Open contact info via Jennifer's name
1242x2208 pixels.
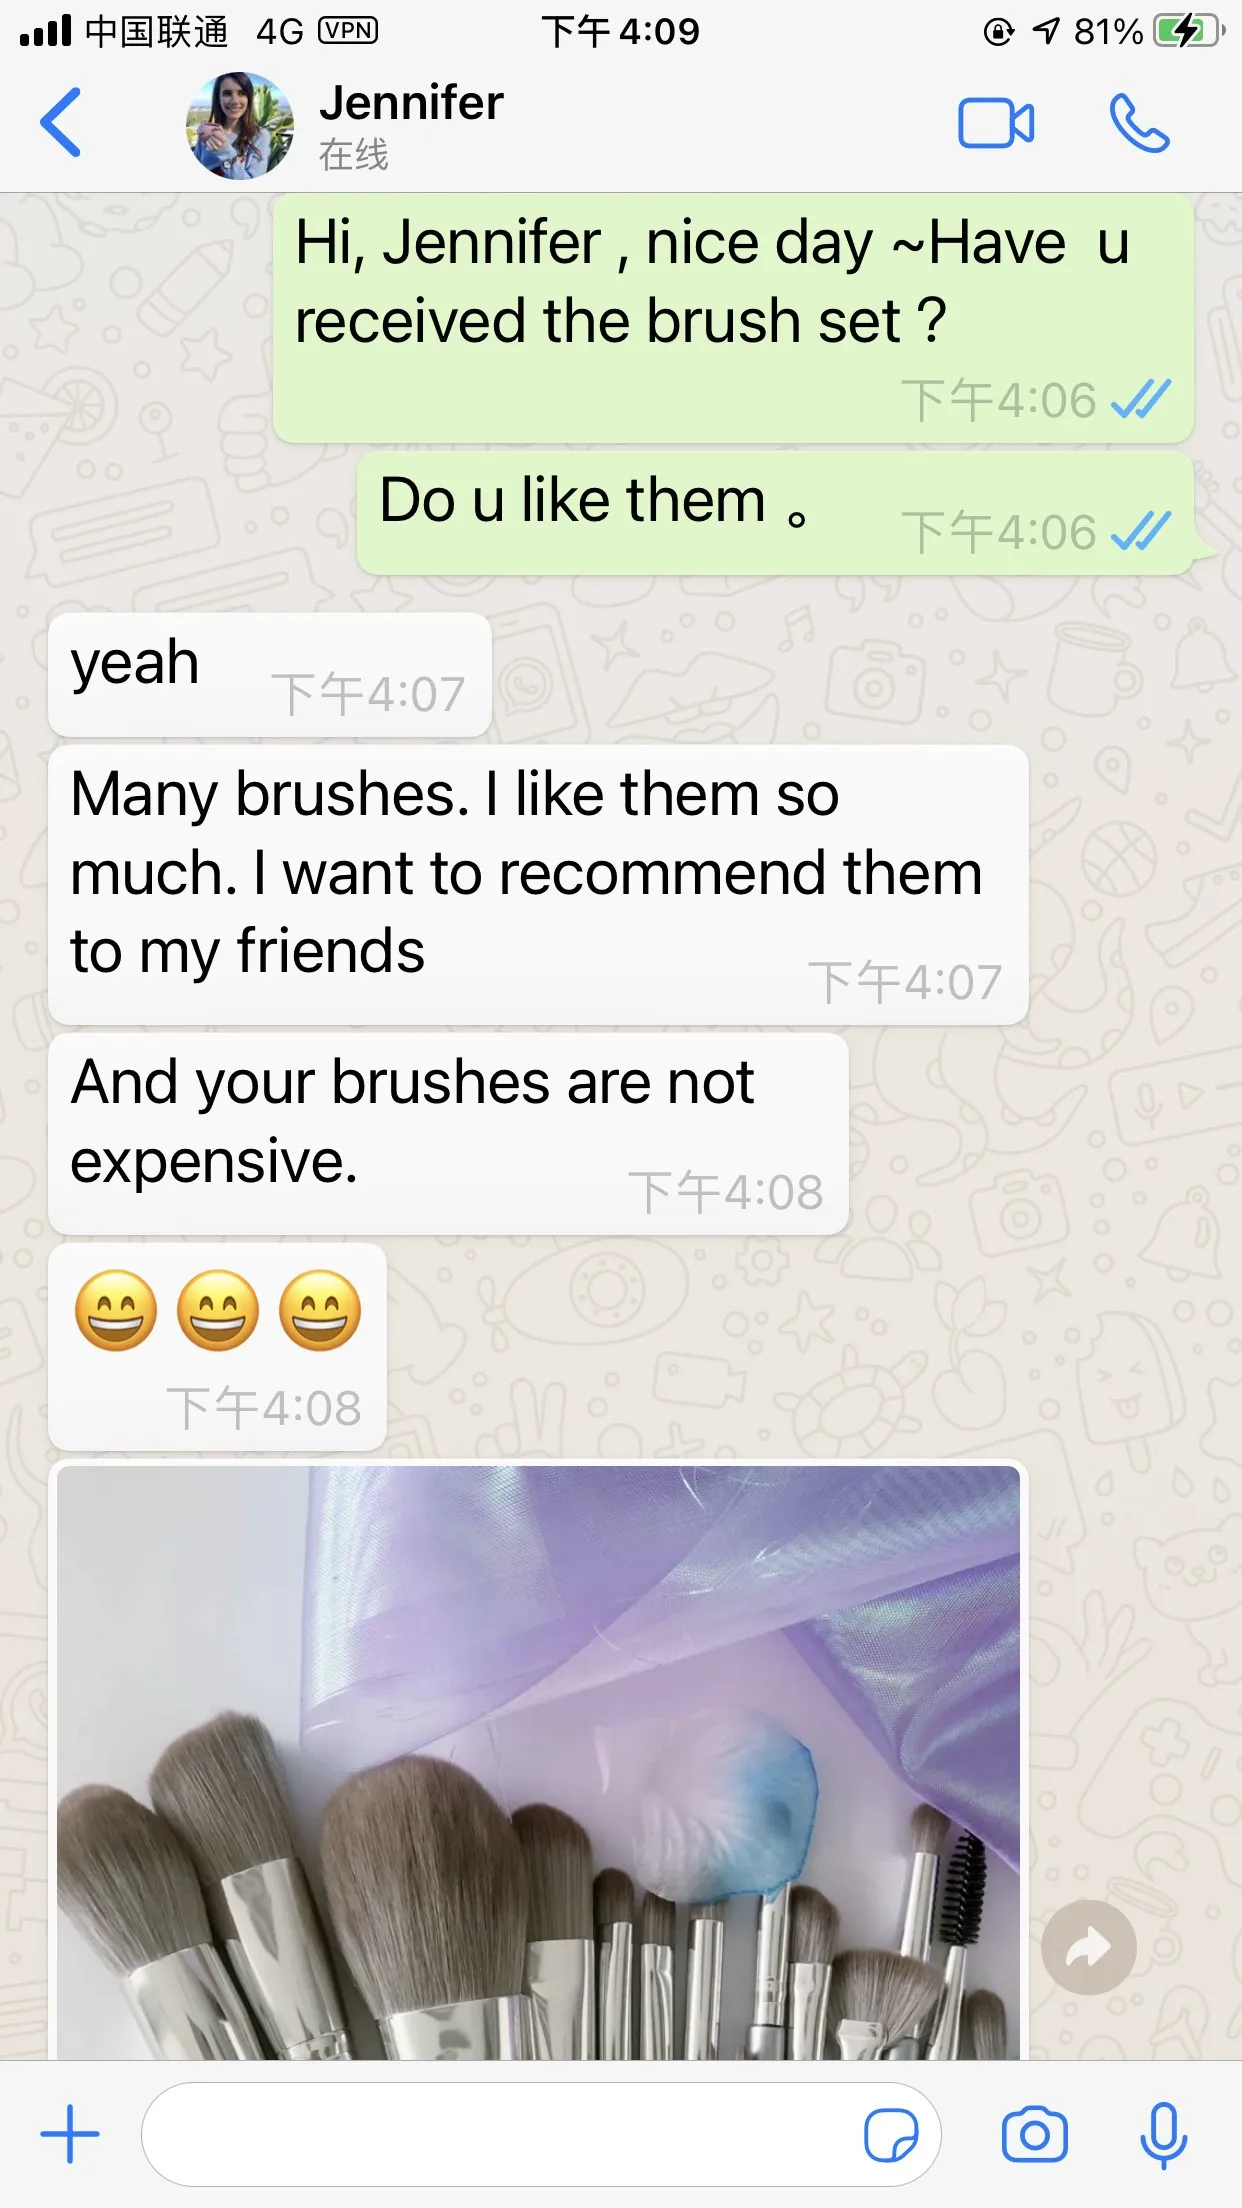411,103
